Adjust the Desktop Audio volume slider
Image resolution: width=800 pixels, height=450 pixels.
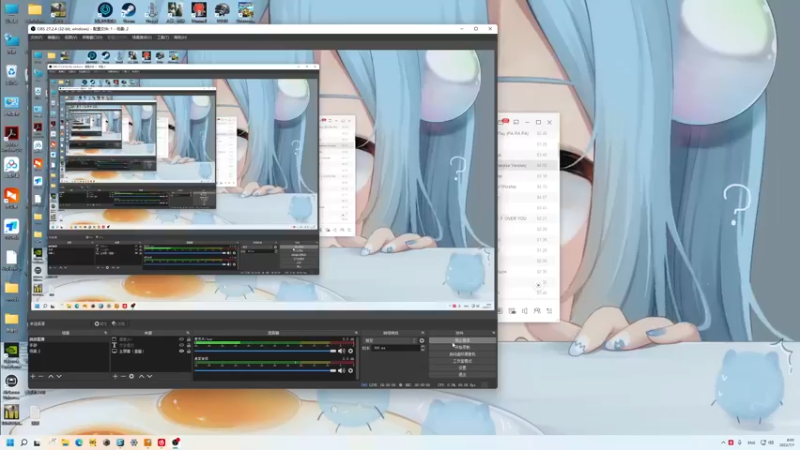pos(265,370)
